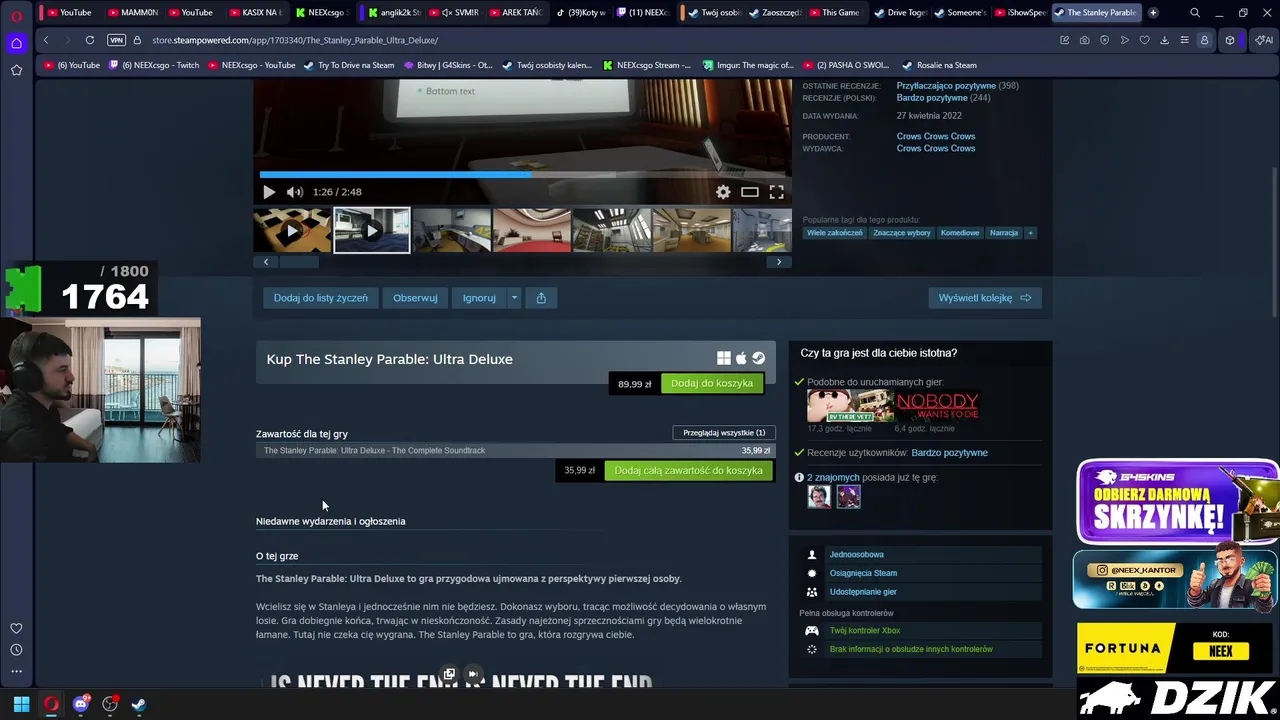The image size is (1280, 720).
Task: Click the 'Narracja' tag
Action: pos(1004,233)
